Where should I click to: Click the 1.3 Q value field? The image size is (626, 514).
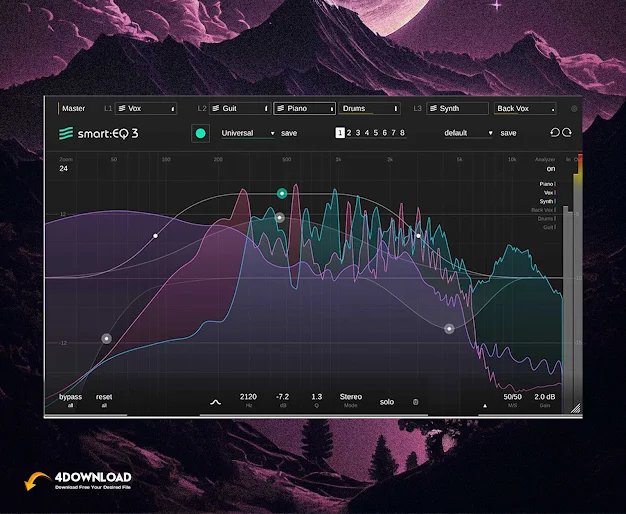(x=317, y=400)
